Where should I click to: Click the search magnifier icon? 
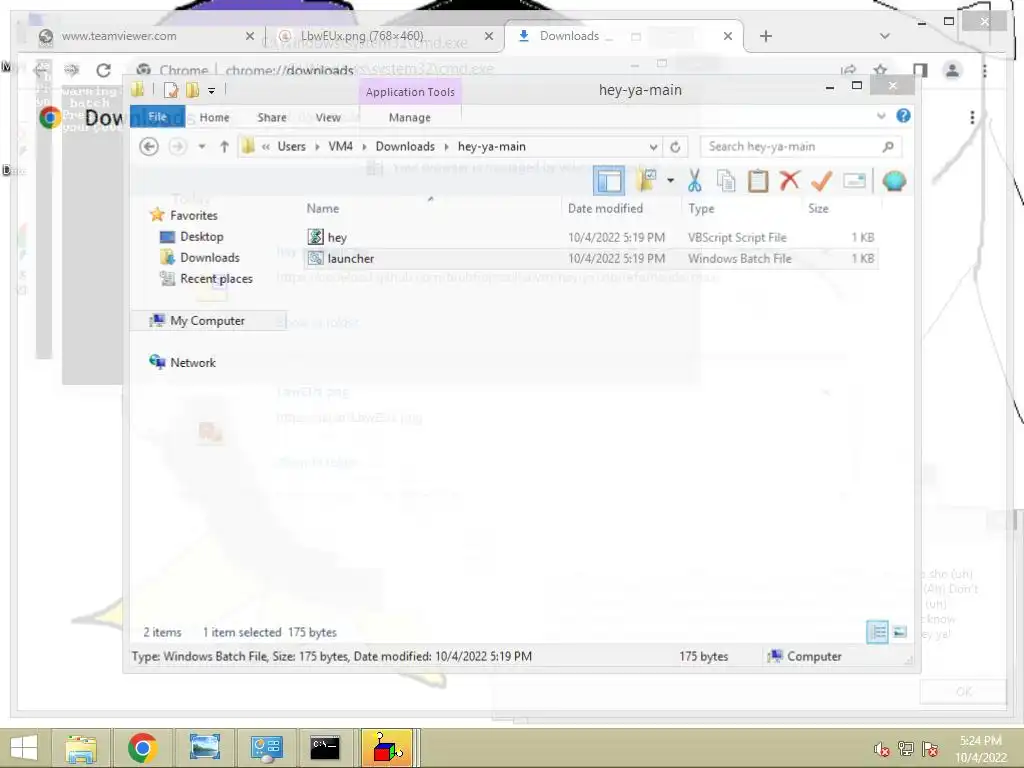(888, 146)
